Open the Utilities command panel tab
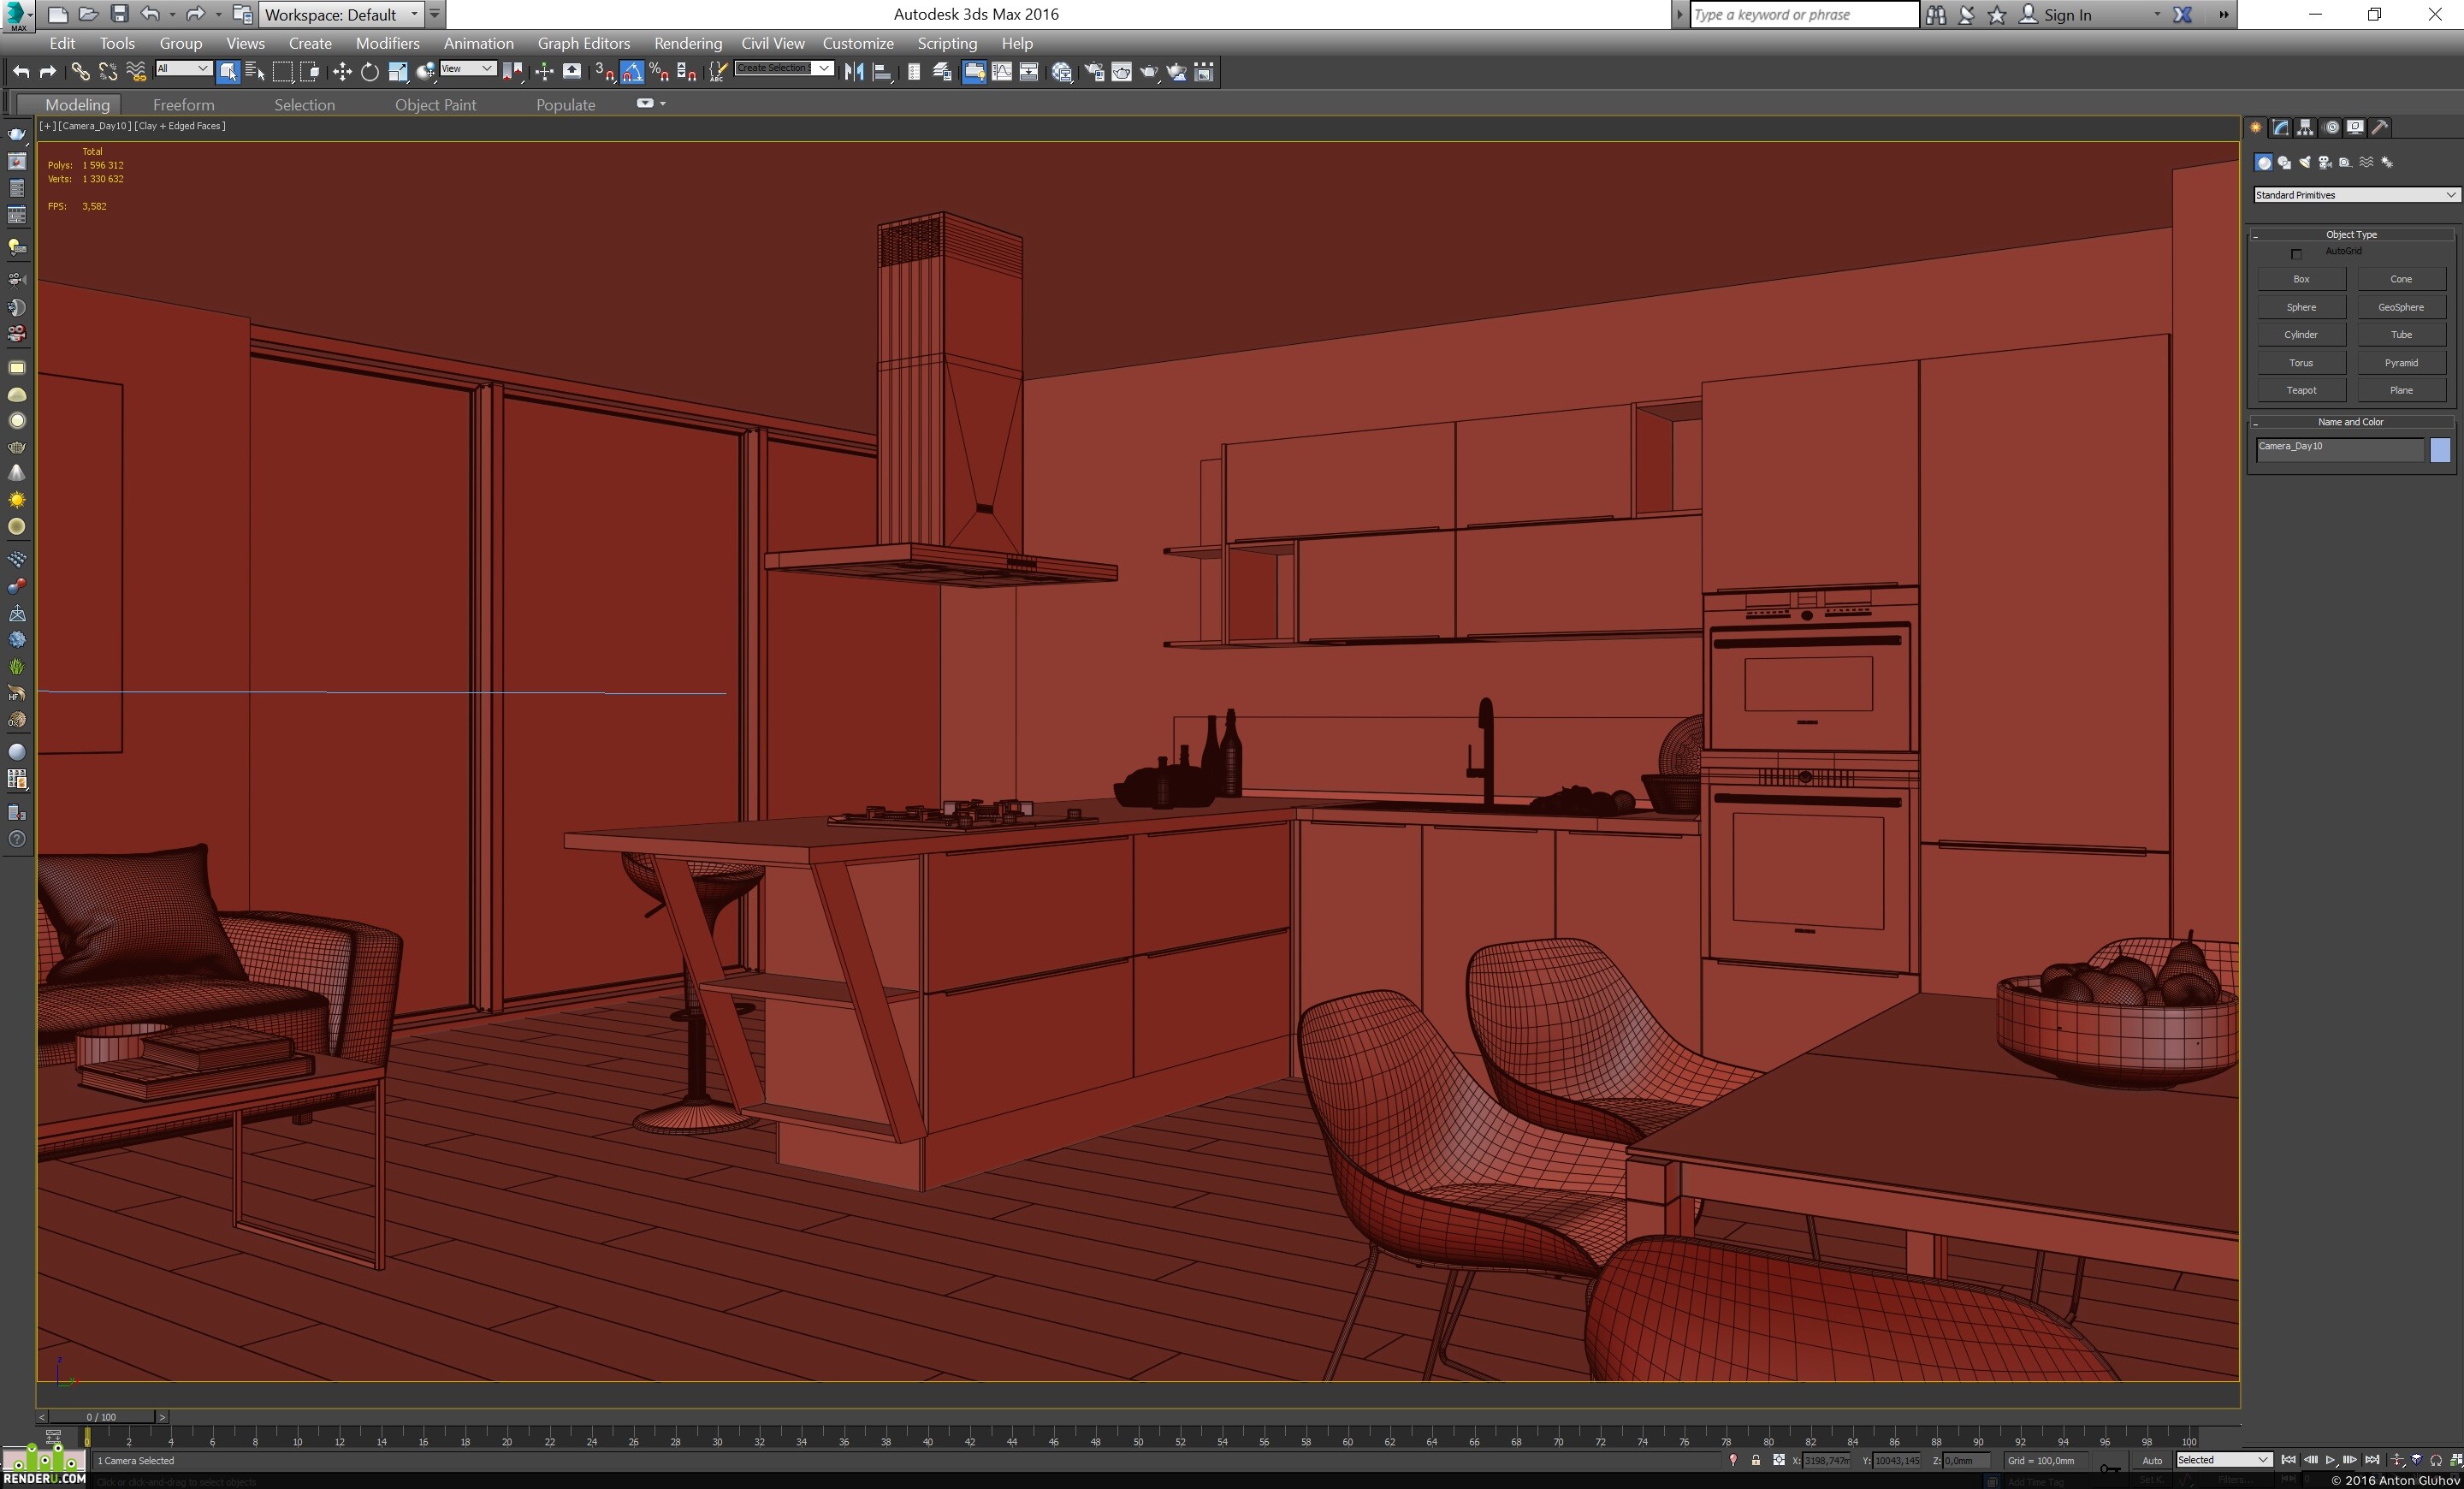Viewport: 2464px width, 1489px height. (2380, 128)
